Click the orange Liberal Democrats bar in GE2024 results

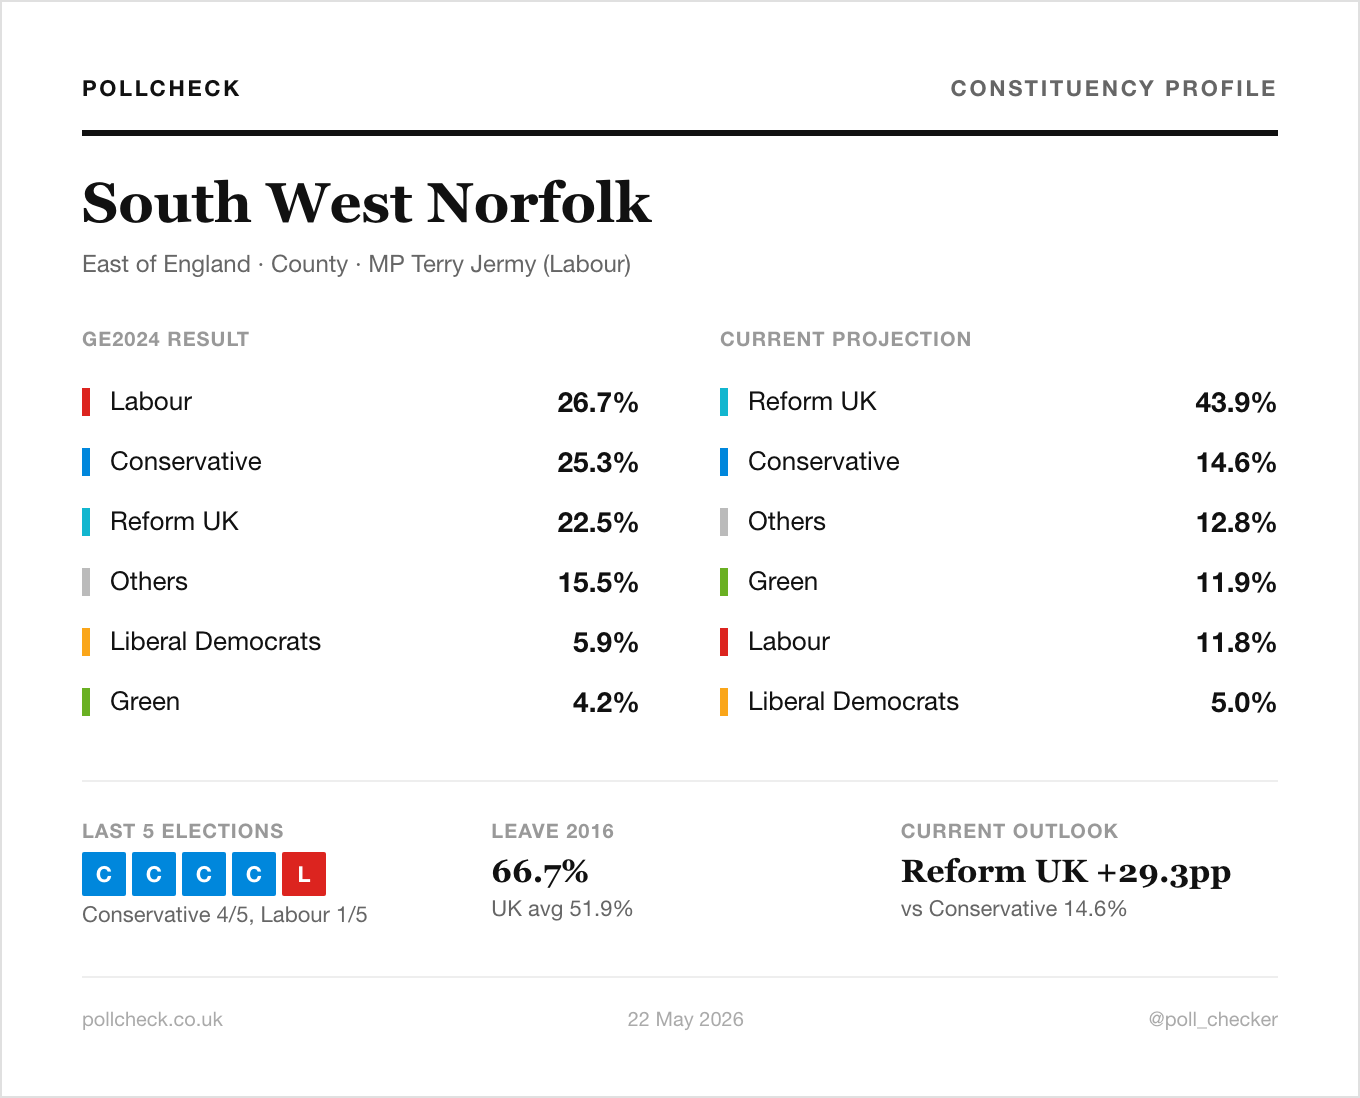tap(86, 642)
